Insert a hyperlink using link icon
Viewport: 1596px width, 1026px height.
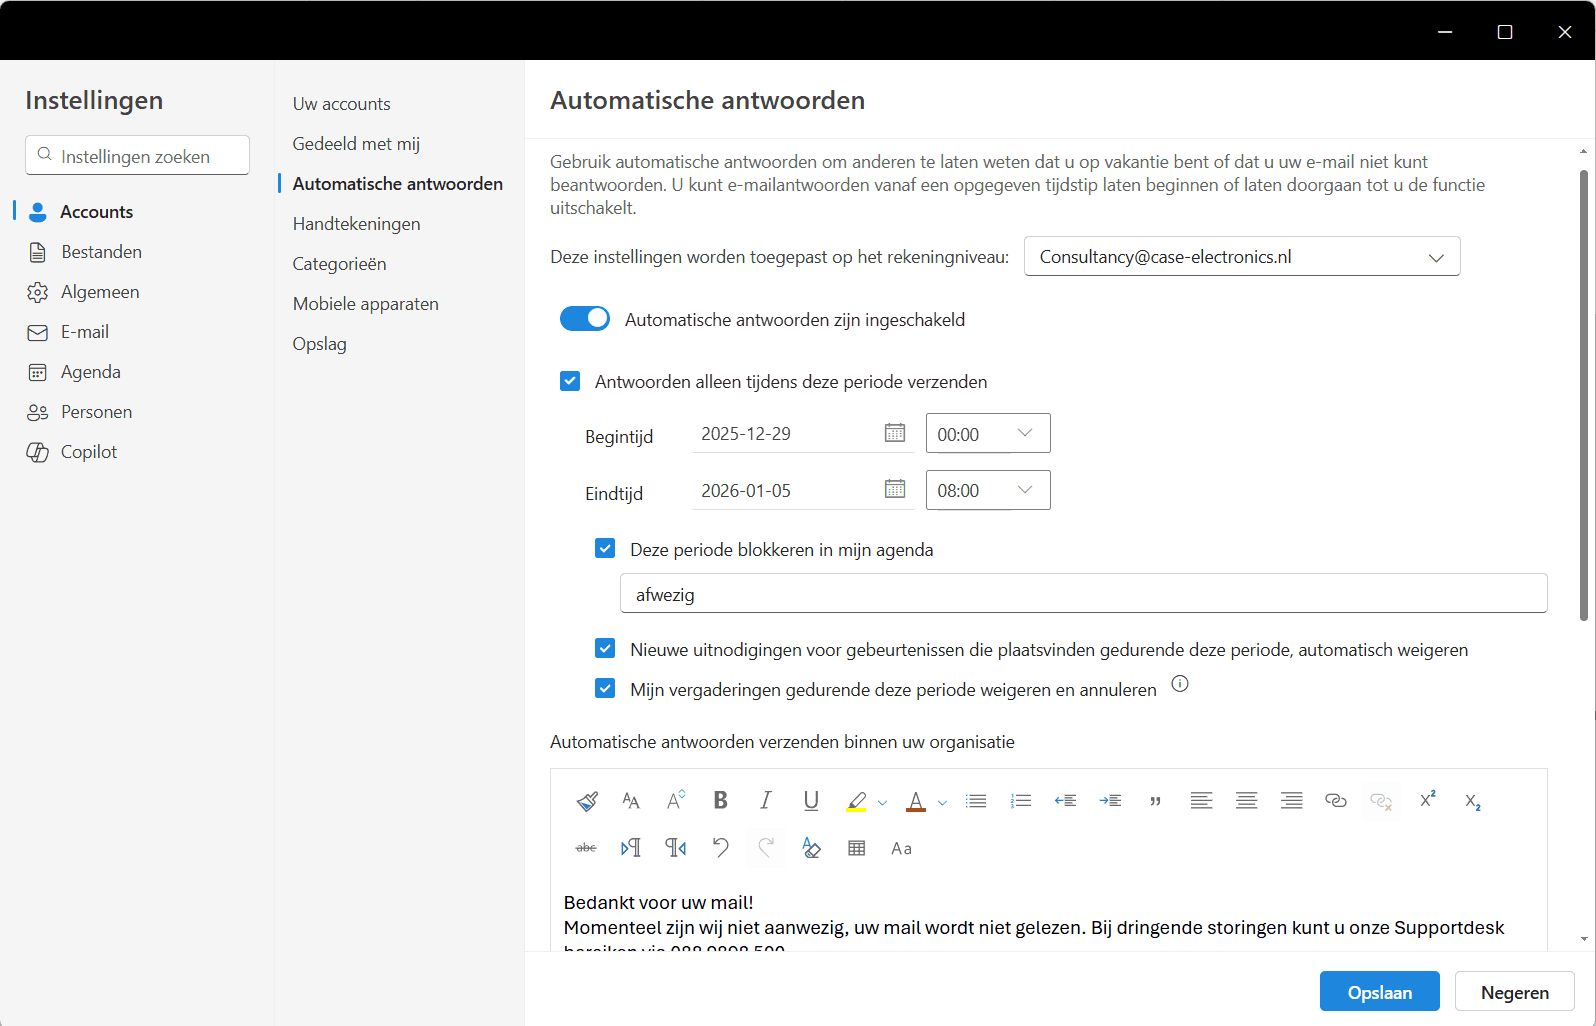1335,800
